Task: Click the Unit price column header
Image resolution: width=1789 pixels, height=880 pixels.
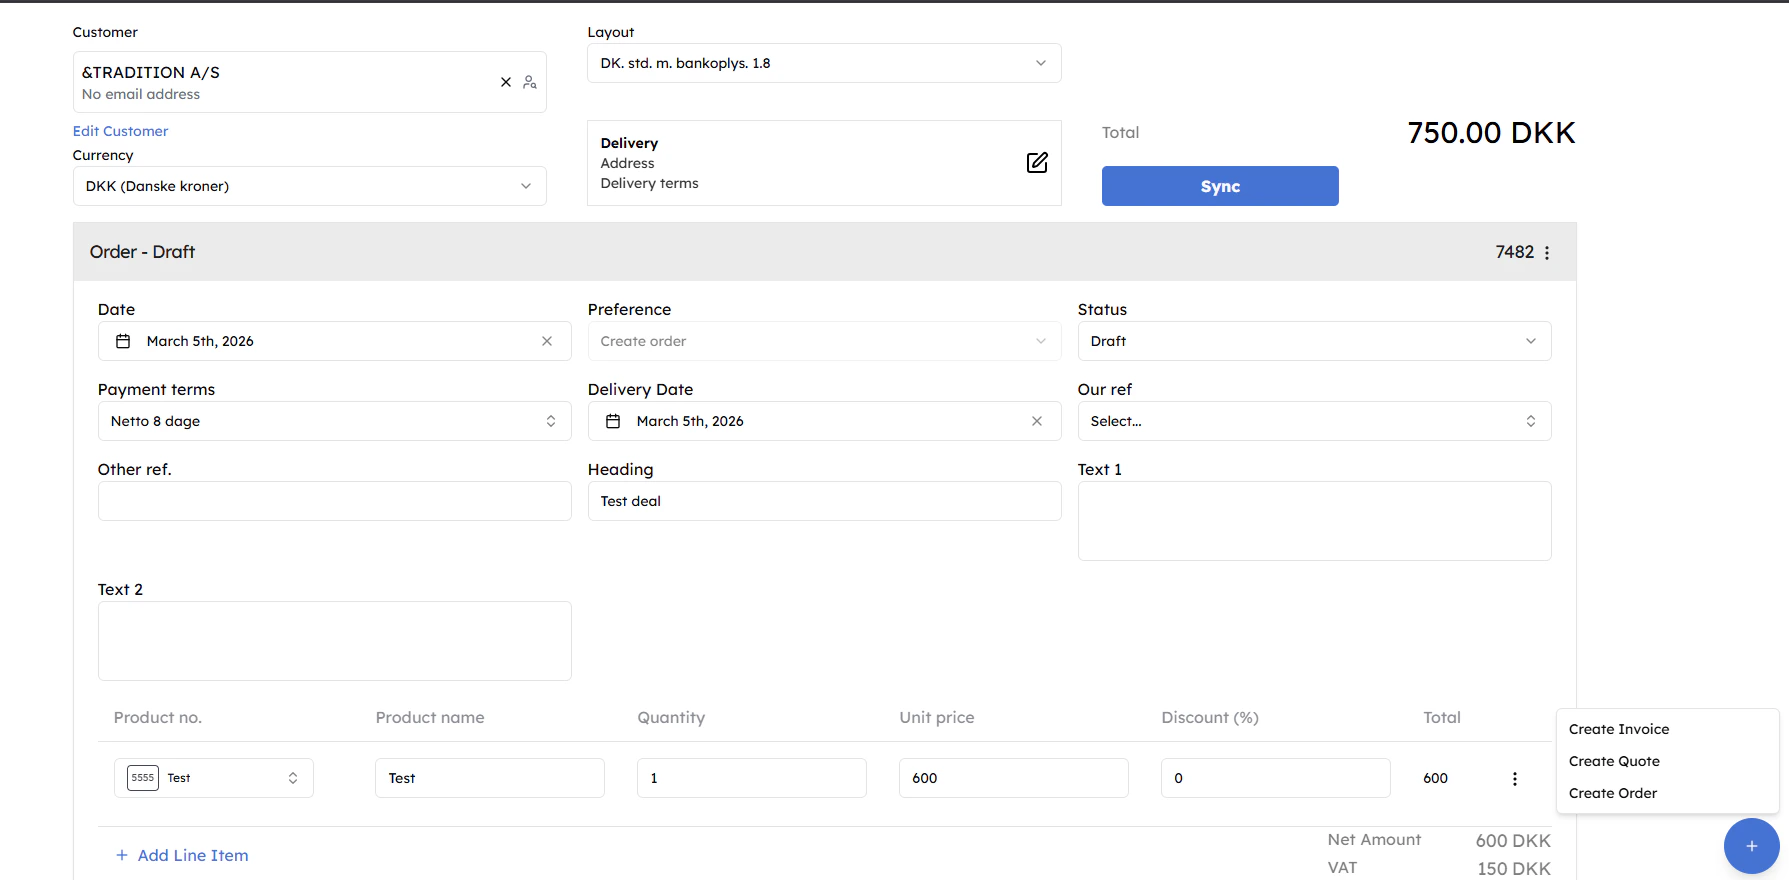Action: [x=937, y=717]
